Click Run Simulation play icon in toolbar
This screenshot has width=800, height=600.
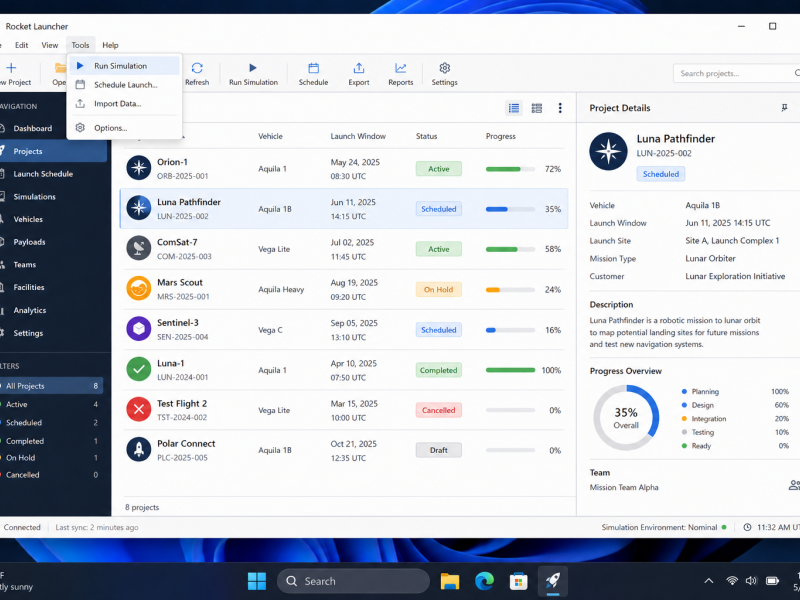[x=253, y=68]
